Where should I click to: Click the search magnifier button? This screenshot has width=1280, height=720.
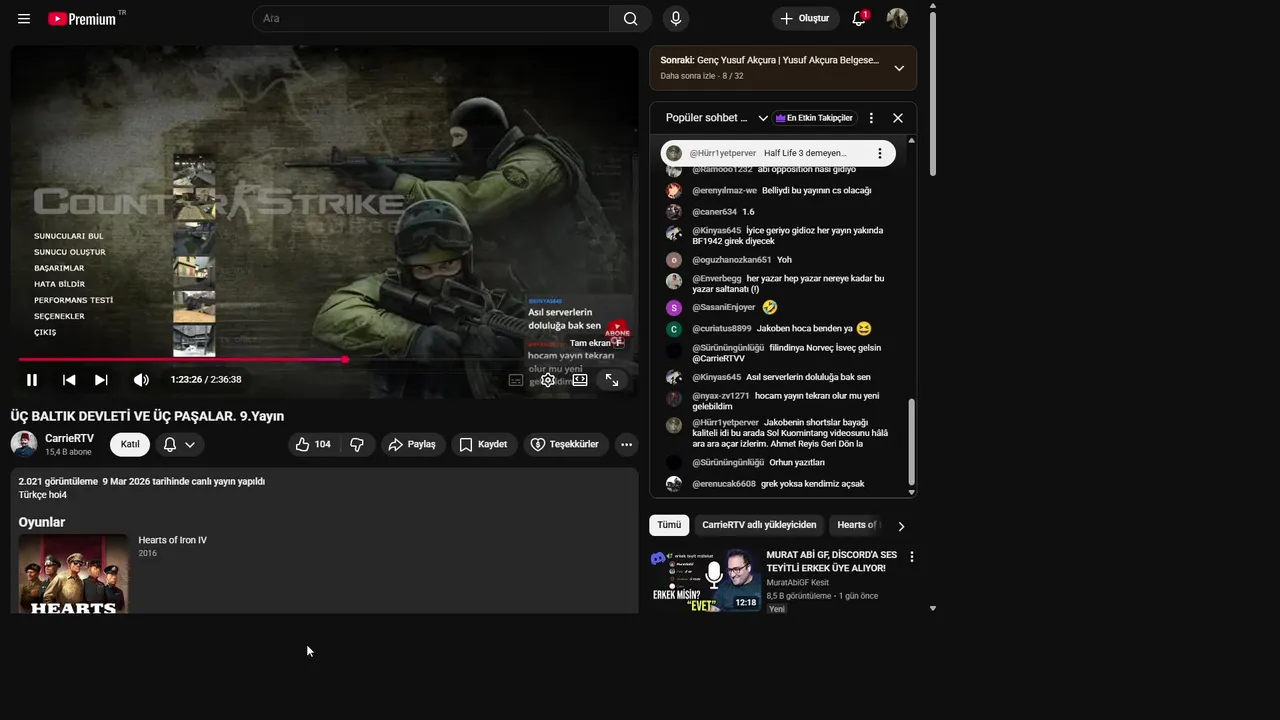point(631,19)
